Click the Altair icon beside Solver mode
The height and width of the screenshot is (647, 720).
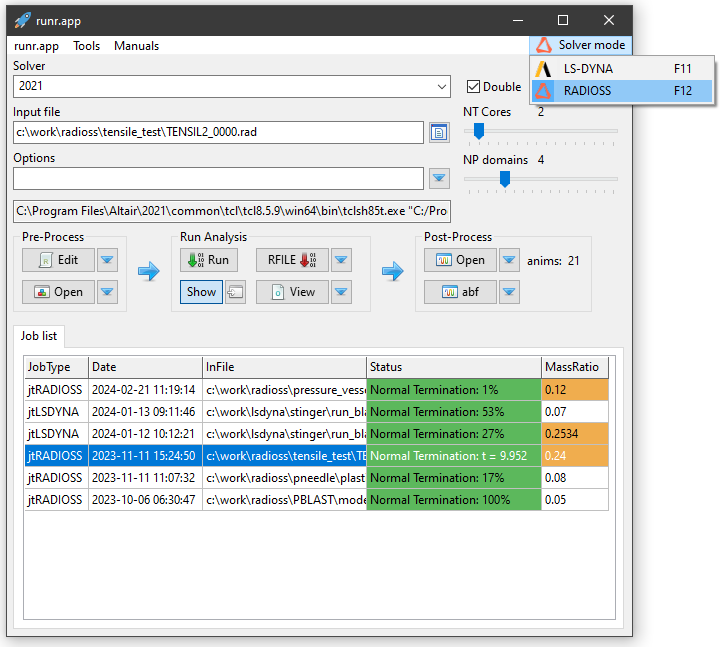(544, 45)
